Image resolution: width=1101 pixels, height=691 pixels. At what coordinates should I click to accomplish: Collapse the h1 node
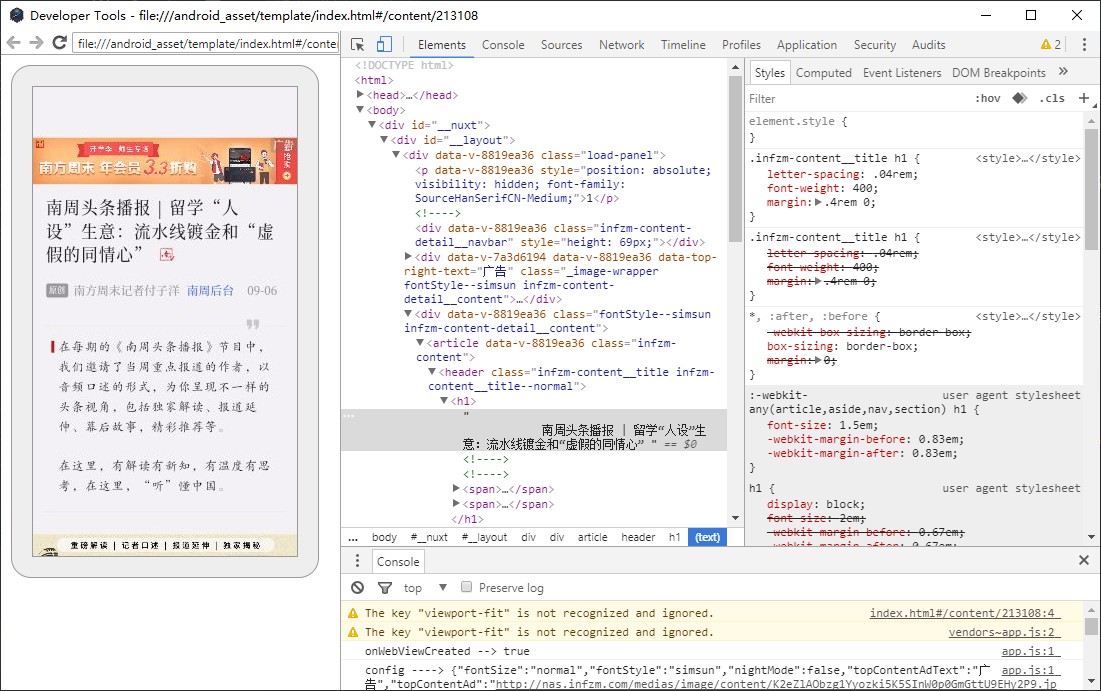[x=444, y=400]
